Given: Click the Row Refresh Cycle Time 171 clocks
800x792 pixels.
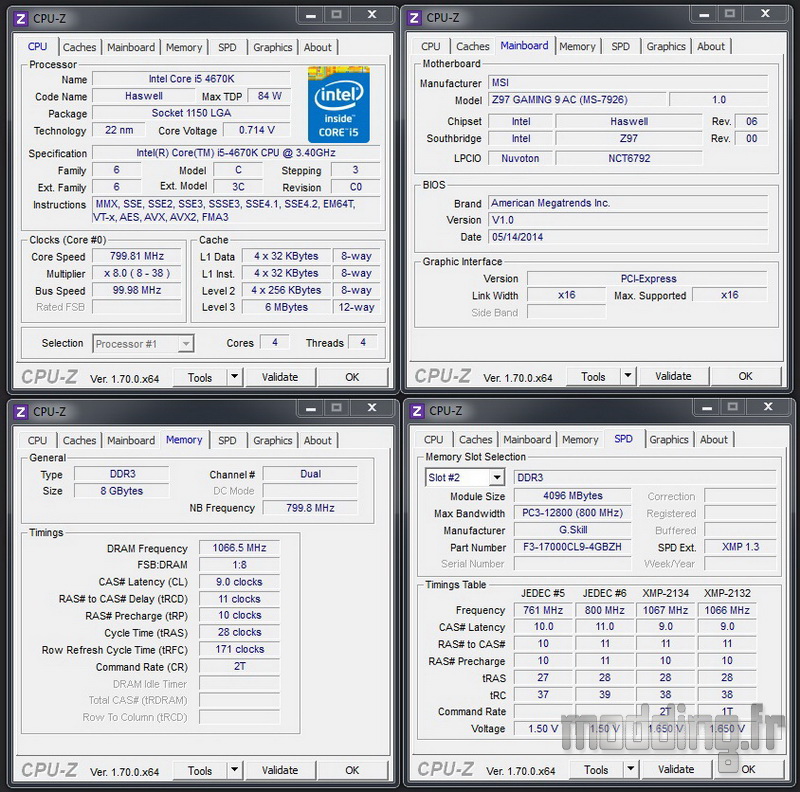Looking at the screenshot, I should coord(239,649).
